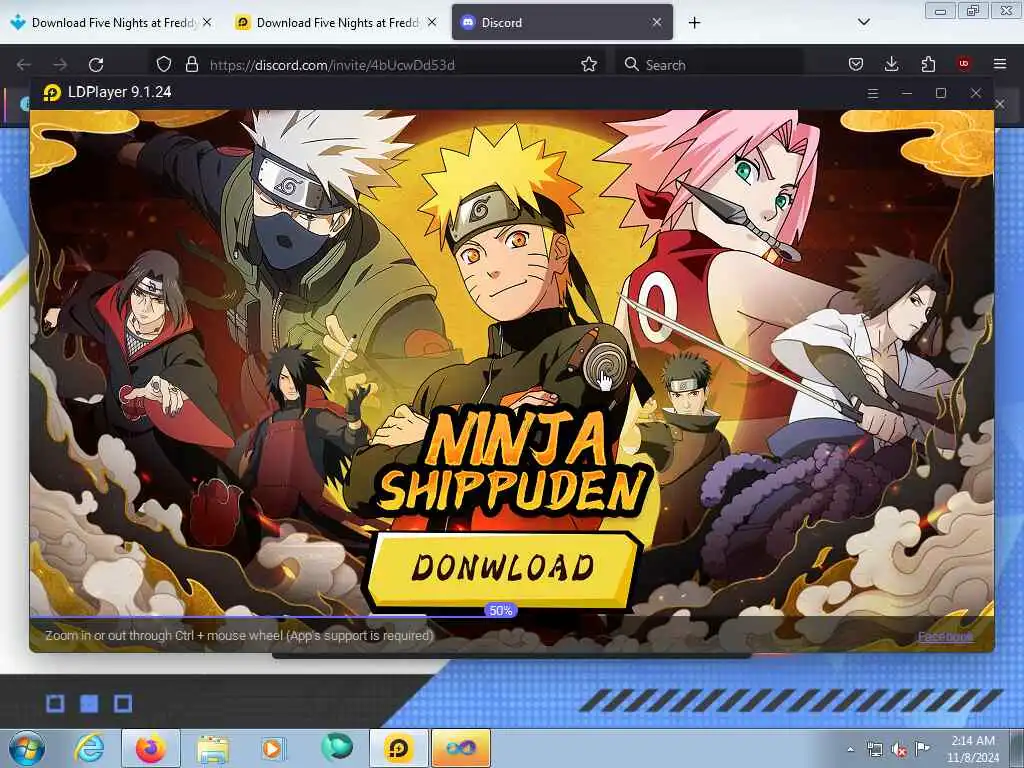Show hidden system tray icons

point(850,749)
